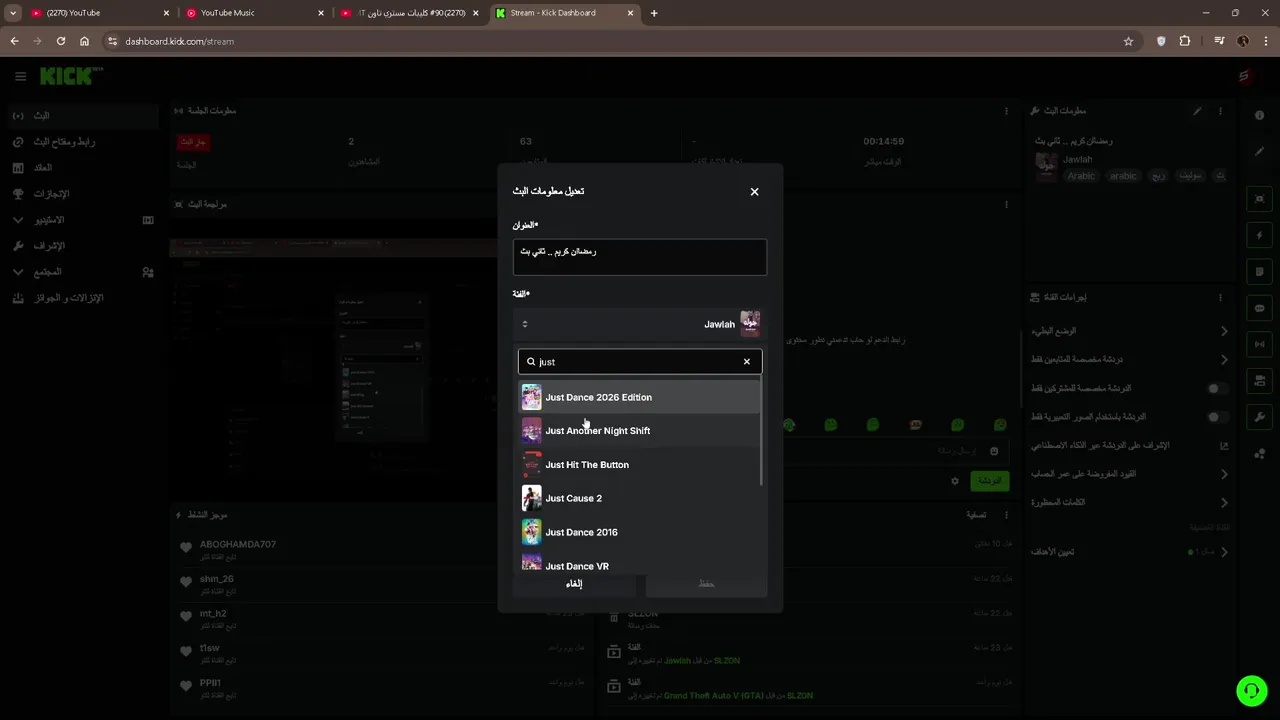Open three-dot menu next to filter (تصفية)
This screenshot has width=1280, height=720.
pyautogui.click(x=1006, y=515)
